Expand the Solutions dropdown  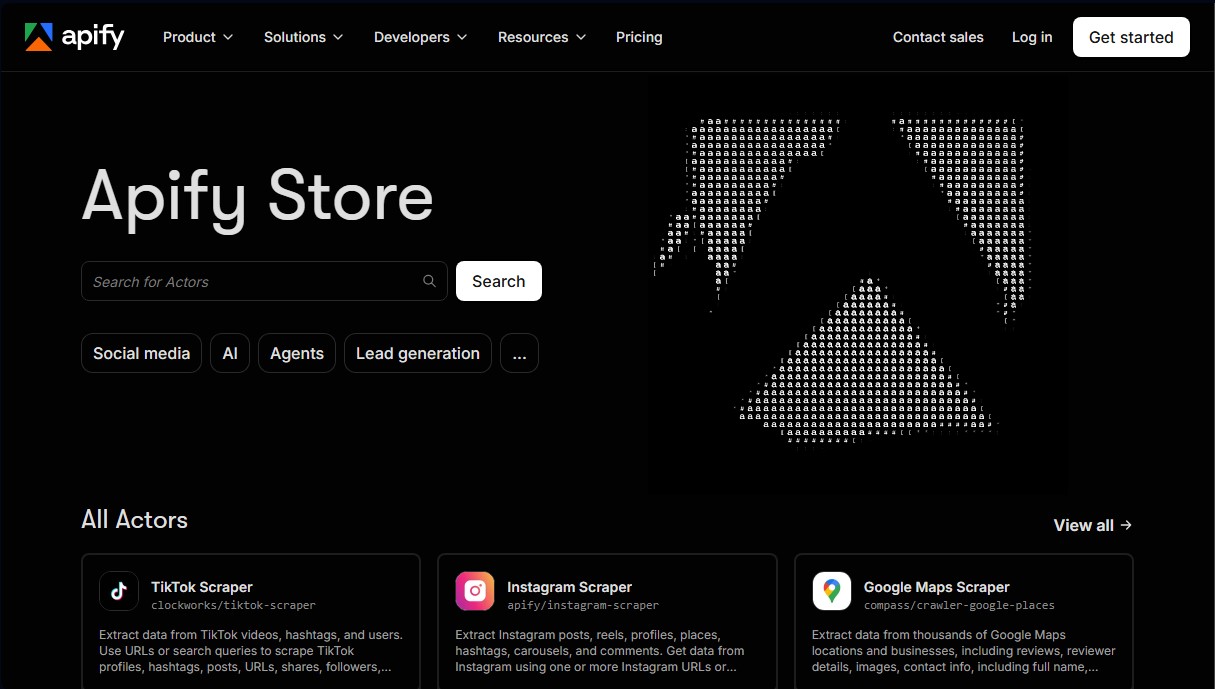click(304, 37)
